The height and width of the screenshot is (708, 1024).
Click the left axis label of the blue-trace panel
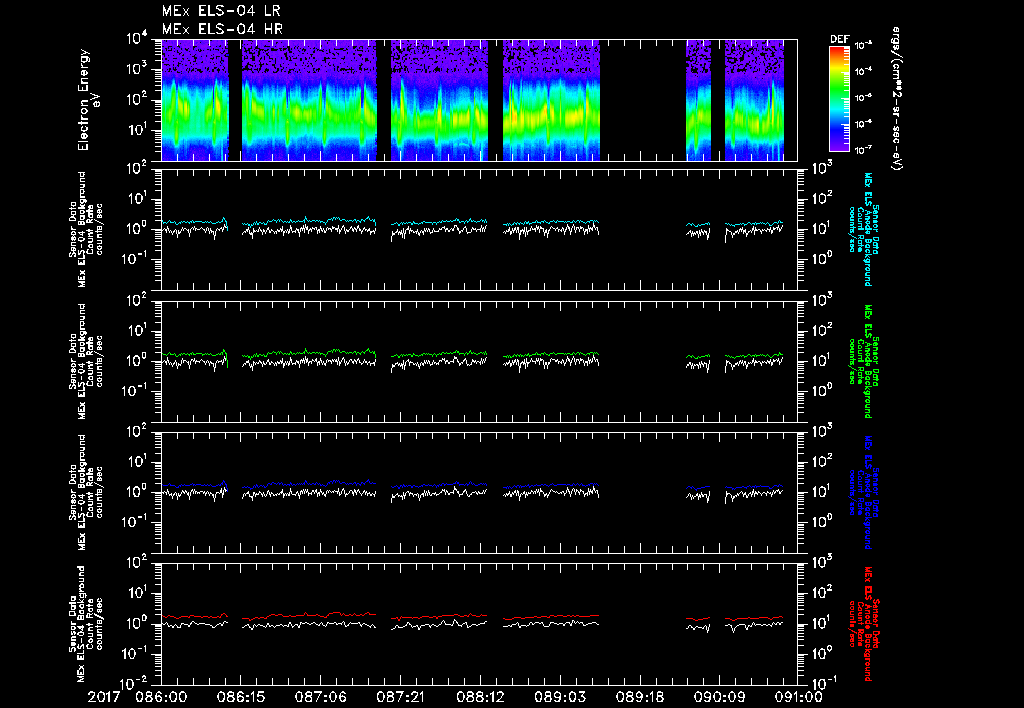point(86,492)
